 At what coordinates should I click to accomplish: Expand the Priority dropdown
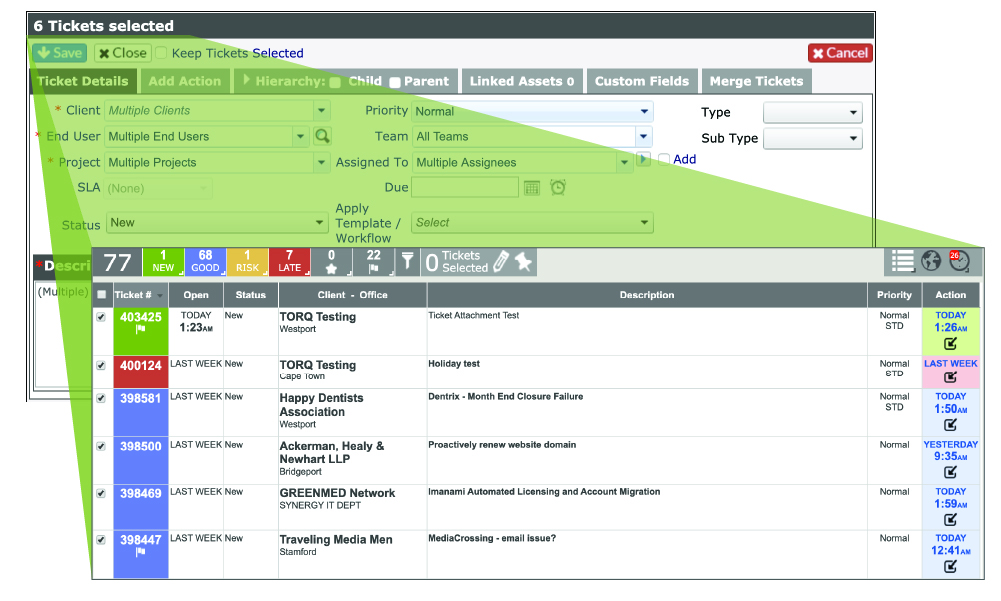coord(644,111)
